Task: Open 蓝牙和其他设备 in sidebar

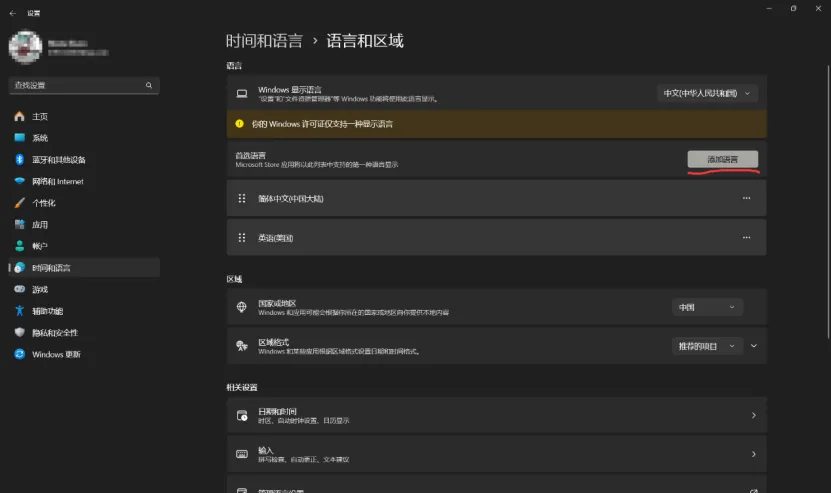Action: (84, 160)
